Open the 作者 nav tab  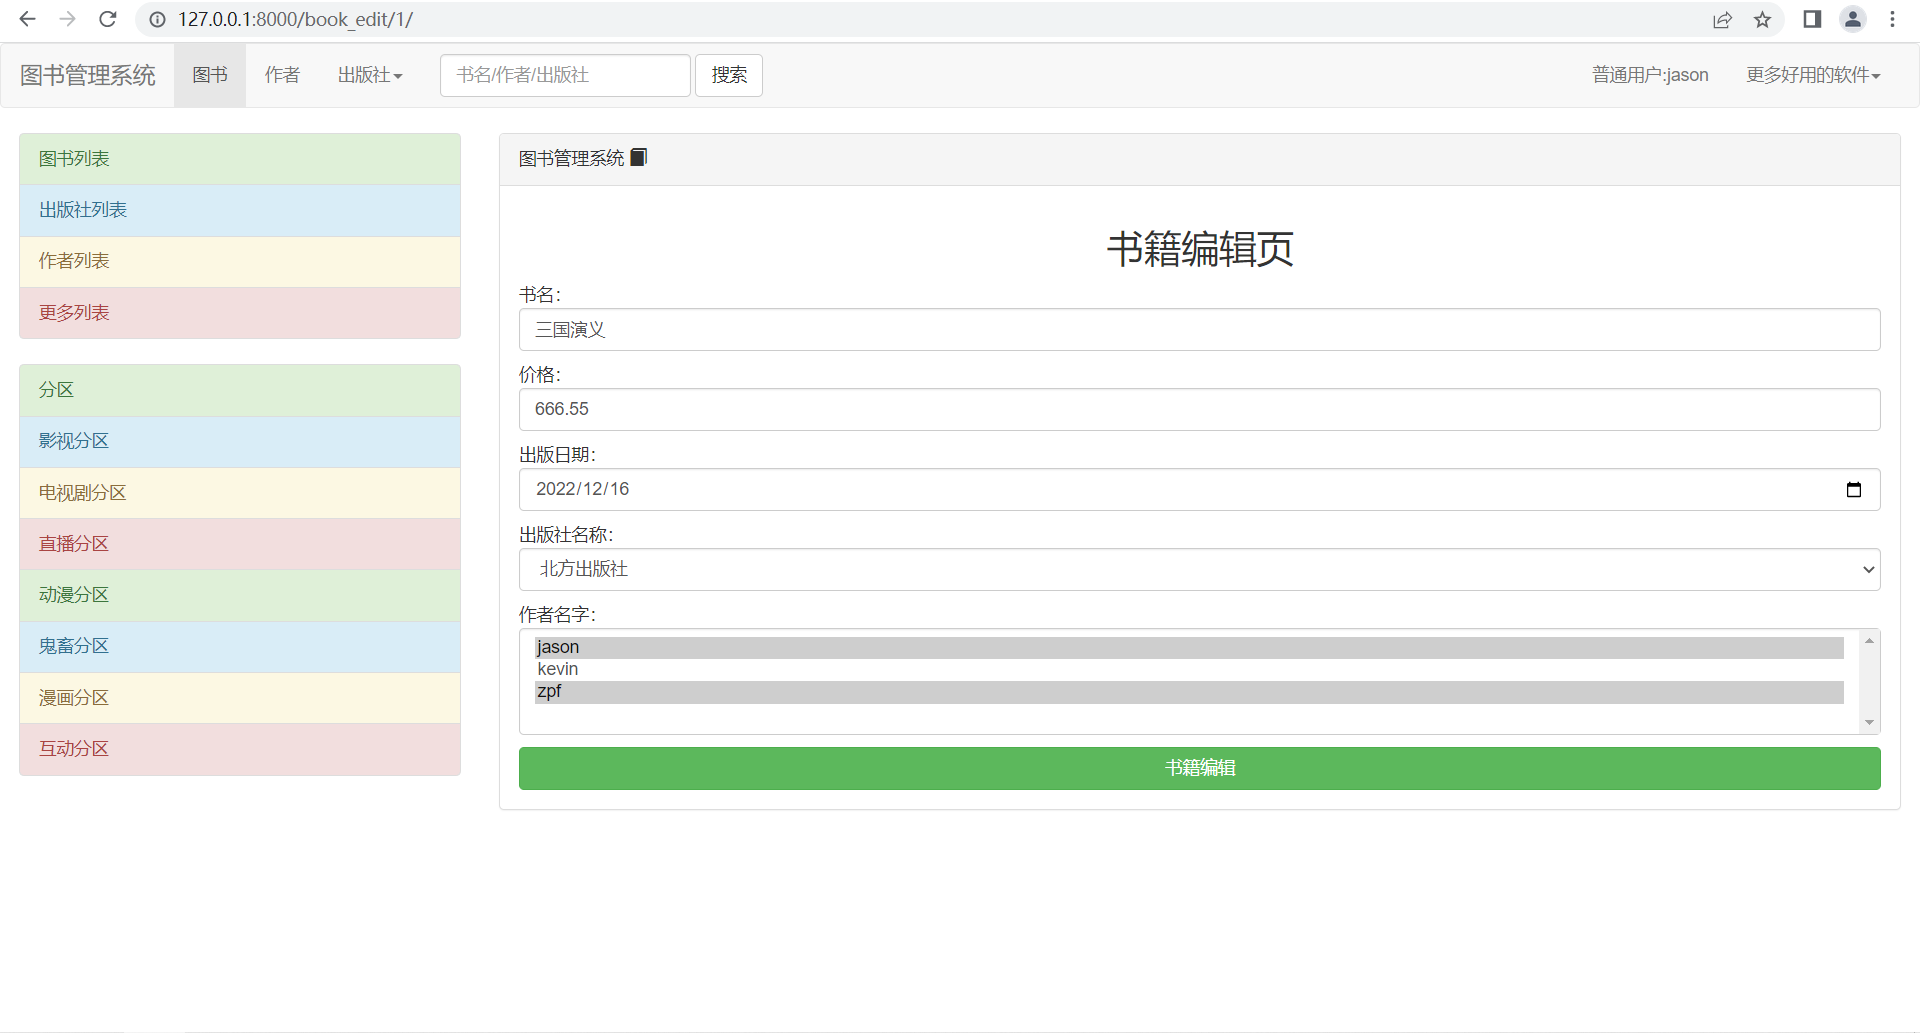pos(282,75)
